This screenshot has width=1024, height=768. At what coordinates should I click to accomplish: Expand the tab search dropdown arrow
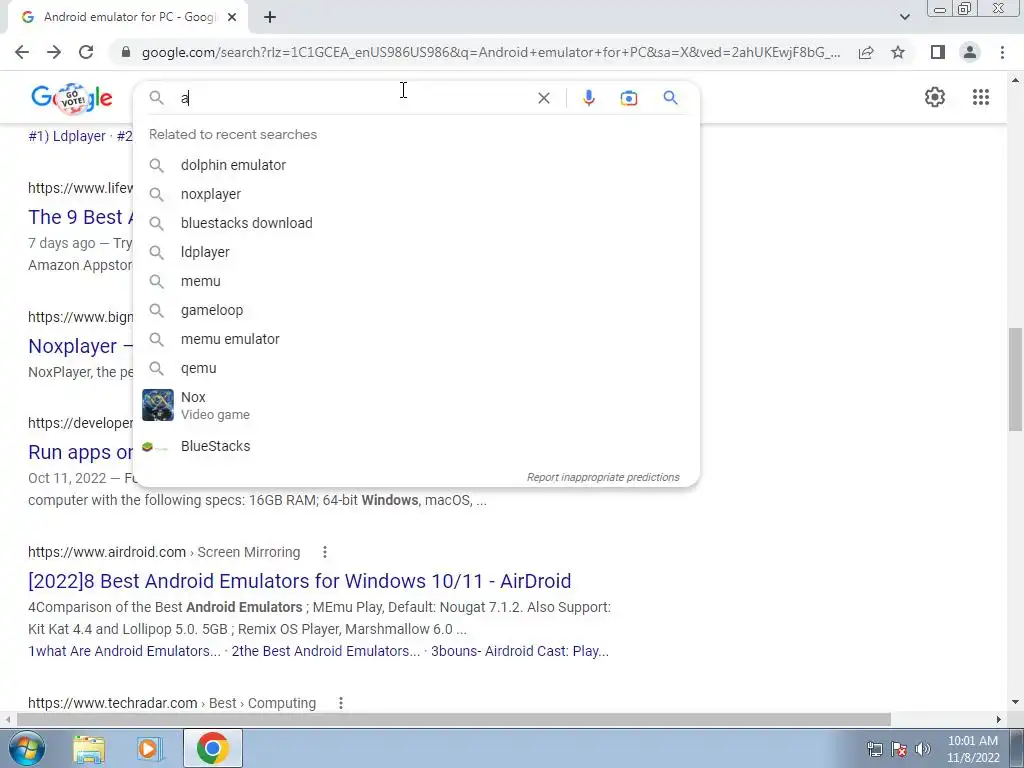click(904, 17)
